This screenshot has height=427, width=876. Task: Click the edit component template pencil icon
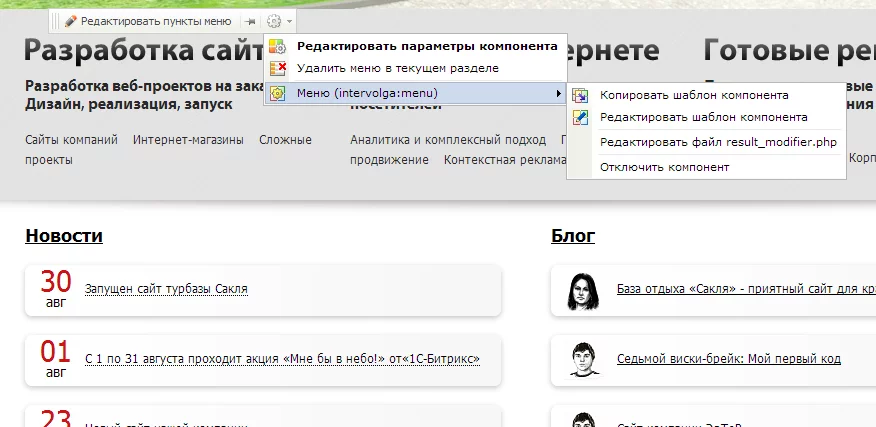pyautogui.click(x=580, y=117)
